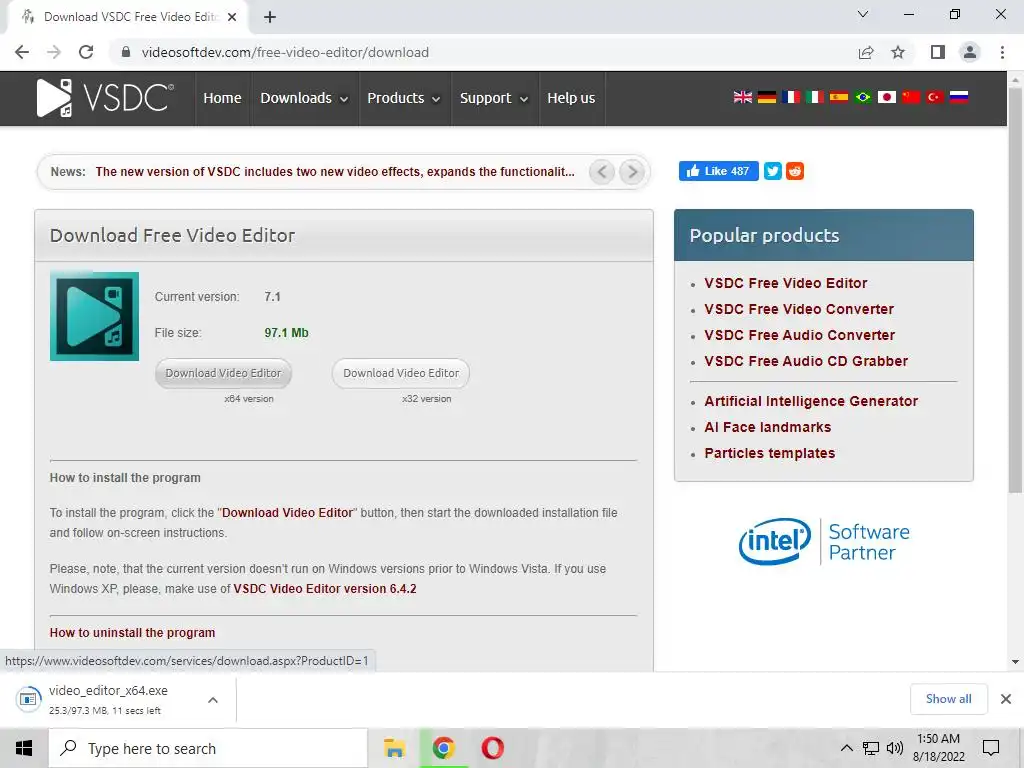Open VSDC Free Video Converter link
Image resolution: width=1024 pixels, height=768 pixels.
coord(799,310)
